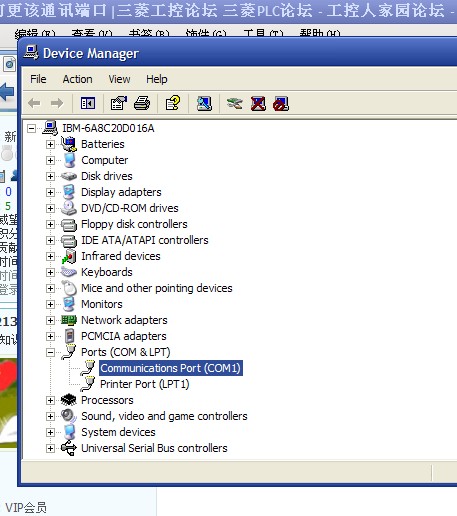Image resolution: width=457 pixels, height=516 pixels.
Task: Collapse the Ports (COM & LPT) node
Action: coord(50,352)
